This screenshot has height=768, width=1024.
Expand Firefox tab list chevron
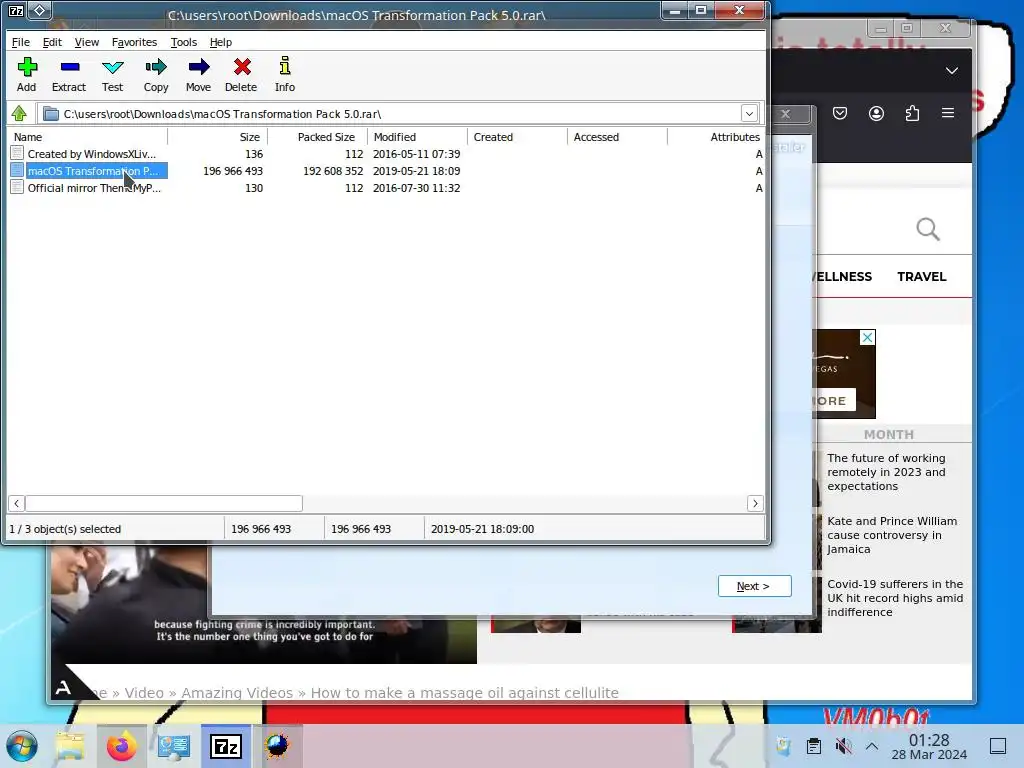(952, 71)
